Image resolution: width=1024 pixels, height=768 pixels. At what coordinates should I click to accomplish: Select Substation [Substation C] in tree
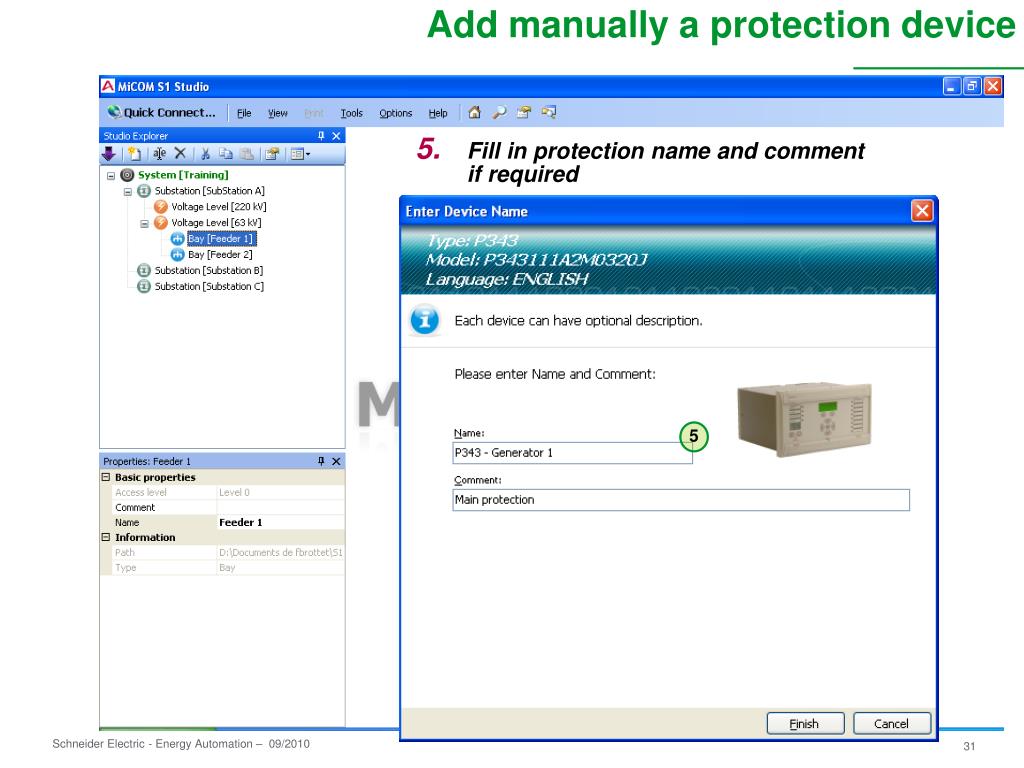pyautogui.click(x=209, y=287)
